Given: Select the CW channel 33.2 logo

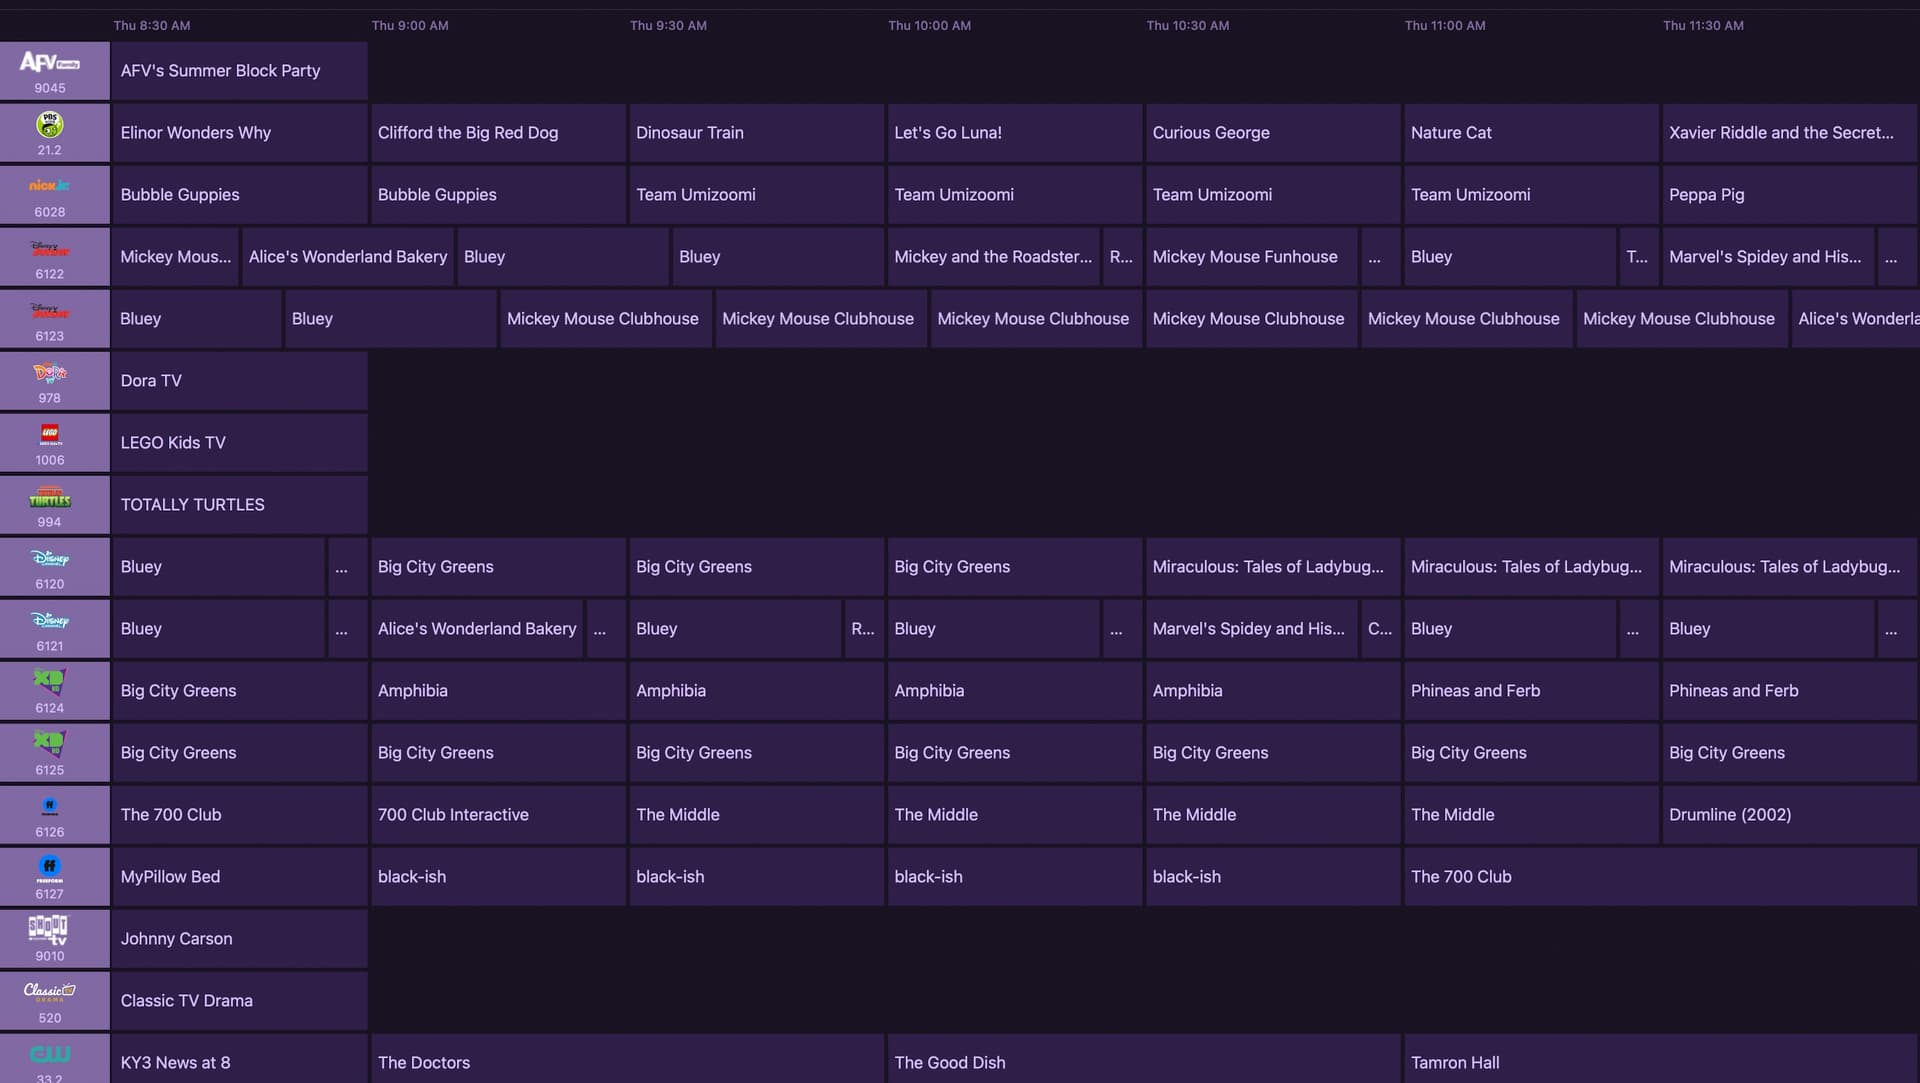Looking at the screenshot, I should [50, 1055].
